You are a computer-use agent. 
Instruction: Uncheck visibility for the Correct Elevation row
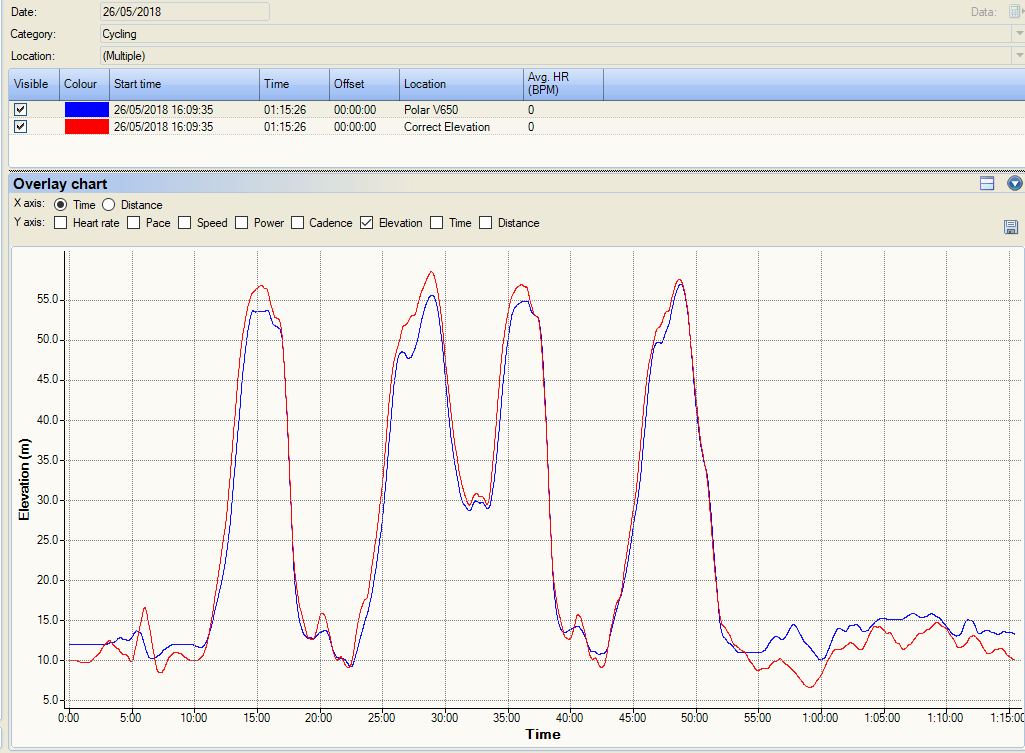(21, 127)
